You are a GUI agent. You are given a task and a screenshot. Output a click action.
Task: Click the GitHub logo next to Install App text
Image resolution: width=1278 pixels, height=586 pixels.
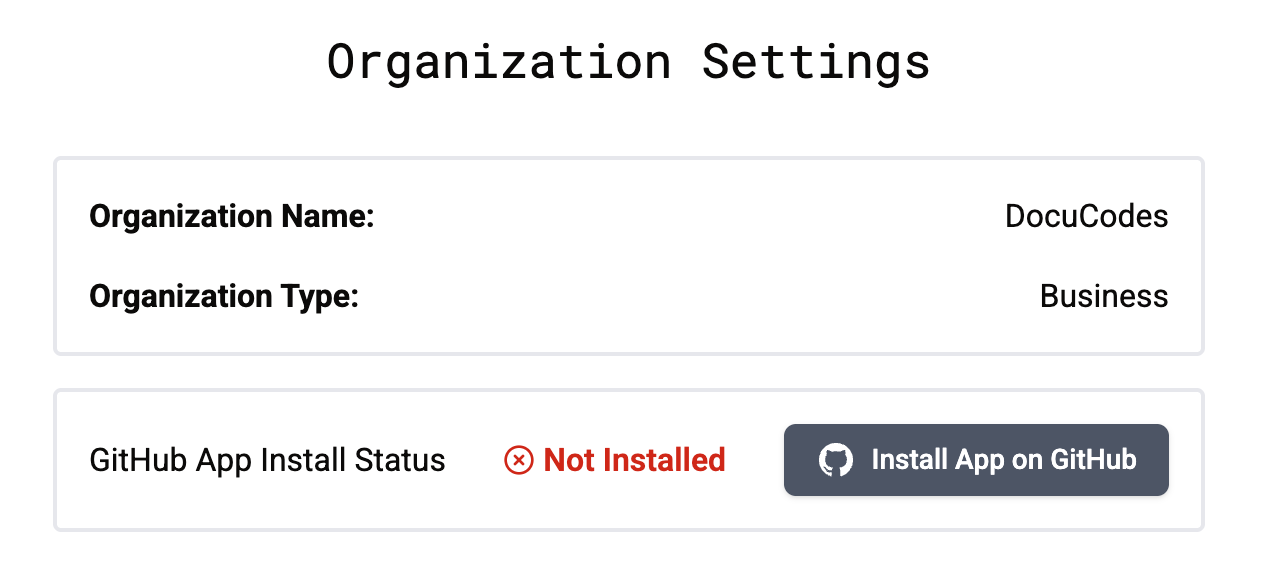click(x=838, y=460)
